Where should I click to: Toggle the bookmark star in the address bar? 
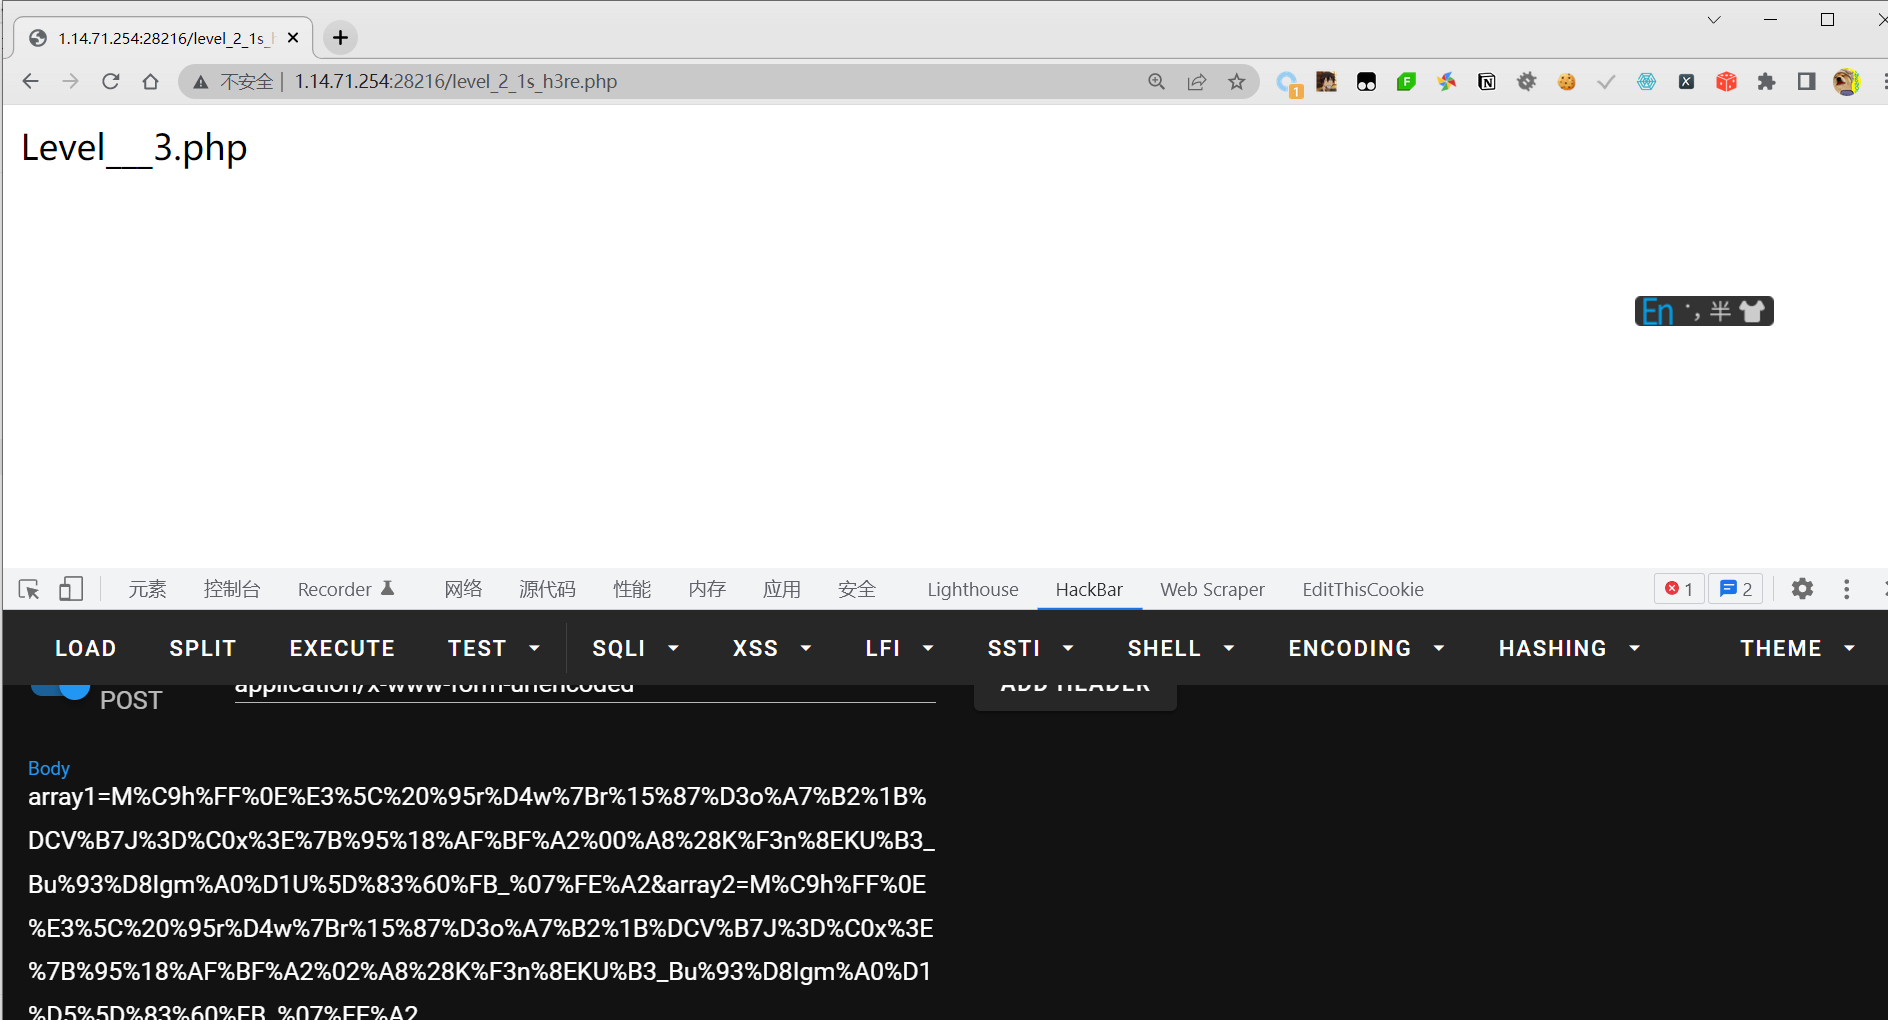tap(1237, 82)
